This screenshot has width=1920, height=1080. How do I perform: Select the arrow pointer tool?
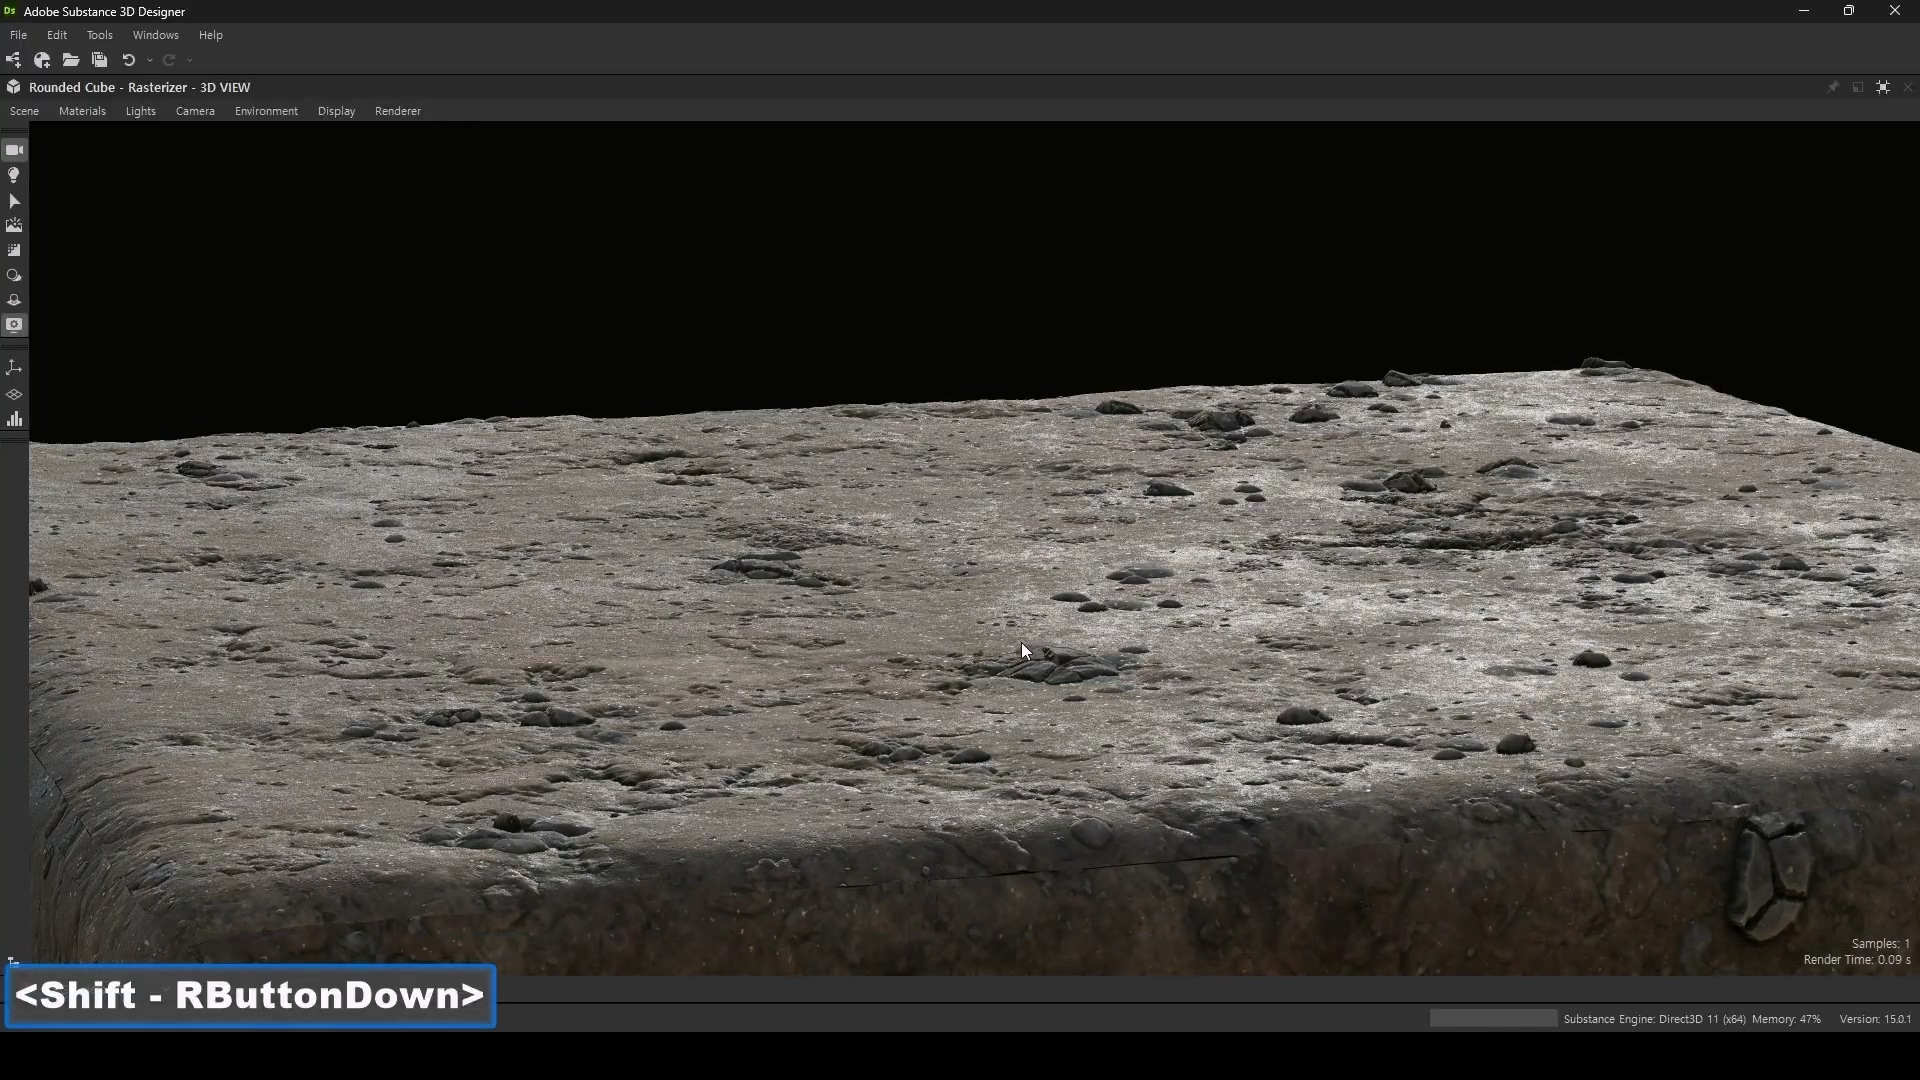[14, 201]
